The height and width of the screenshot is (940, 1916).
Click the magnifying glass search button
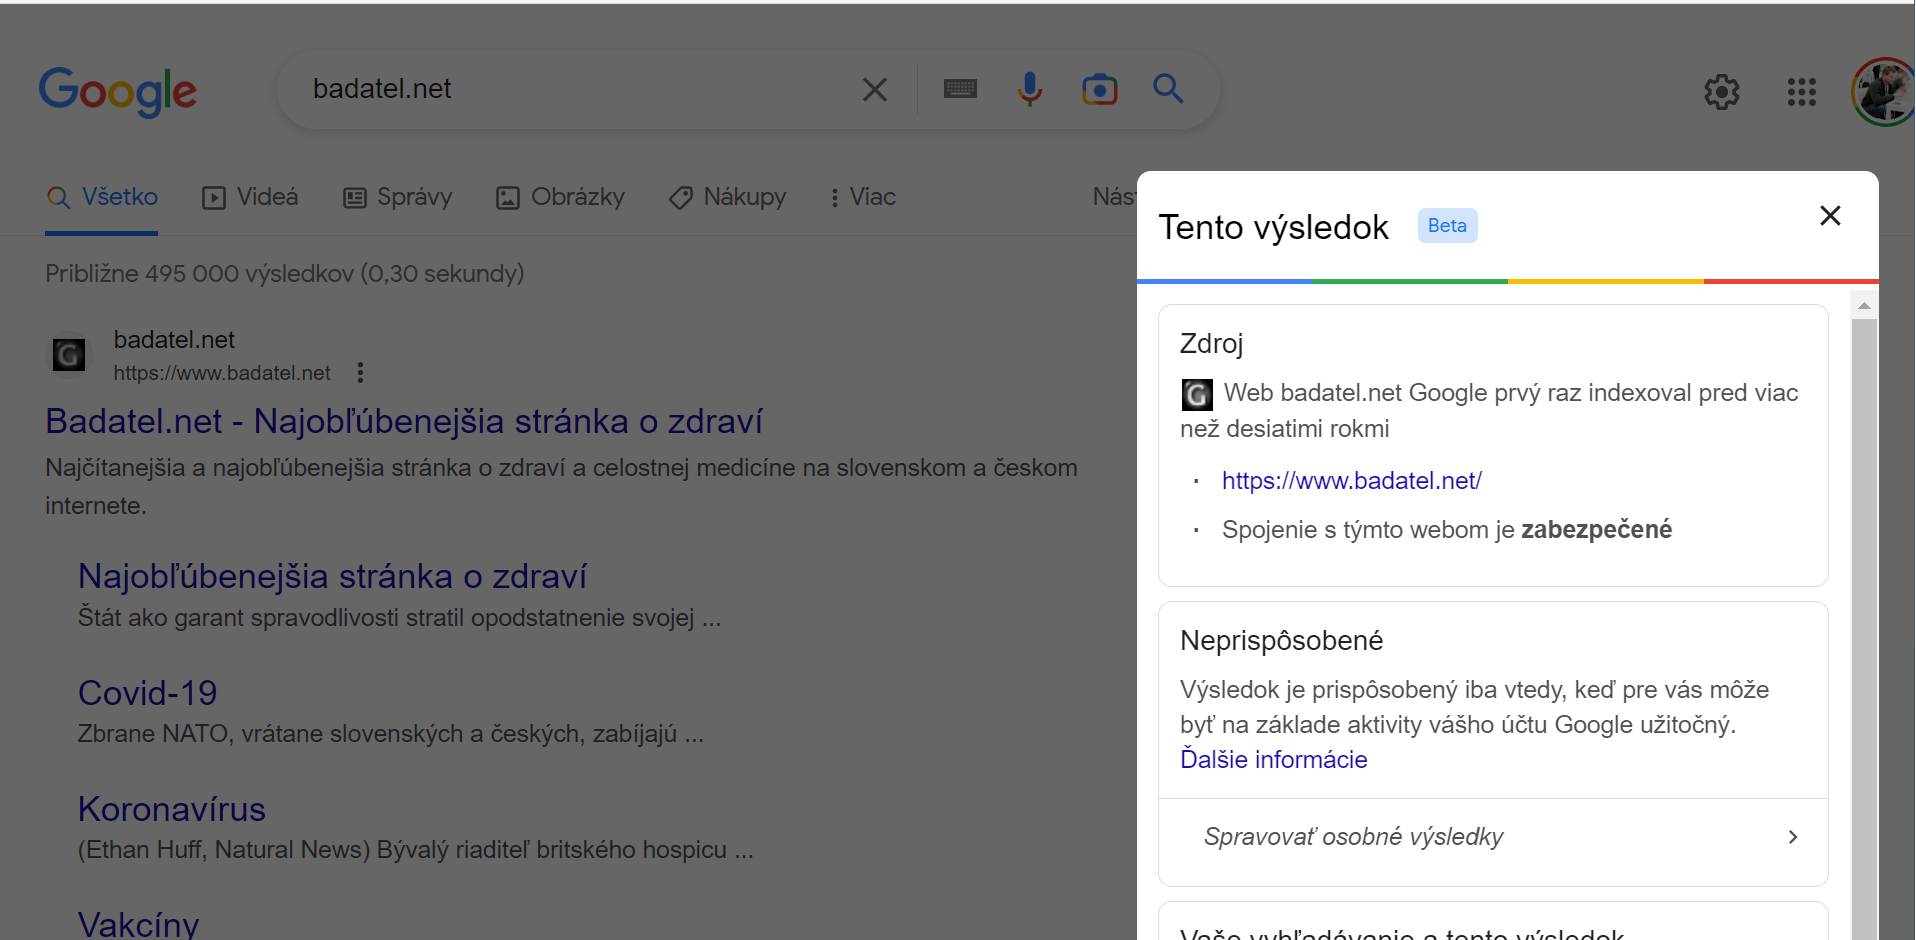1168,90
